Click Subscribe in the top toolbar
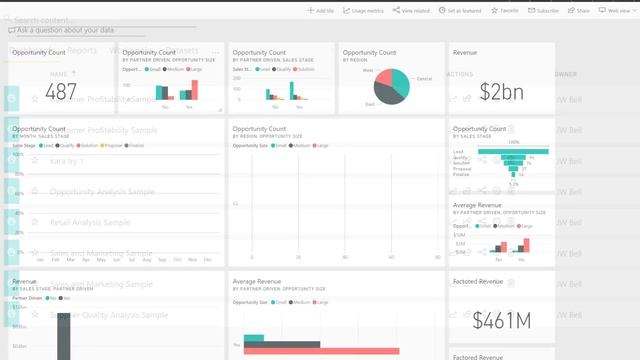Screen dimensions: 640x360 coord(543,11)
